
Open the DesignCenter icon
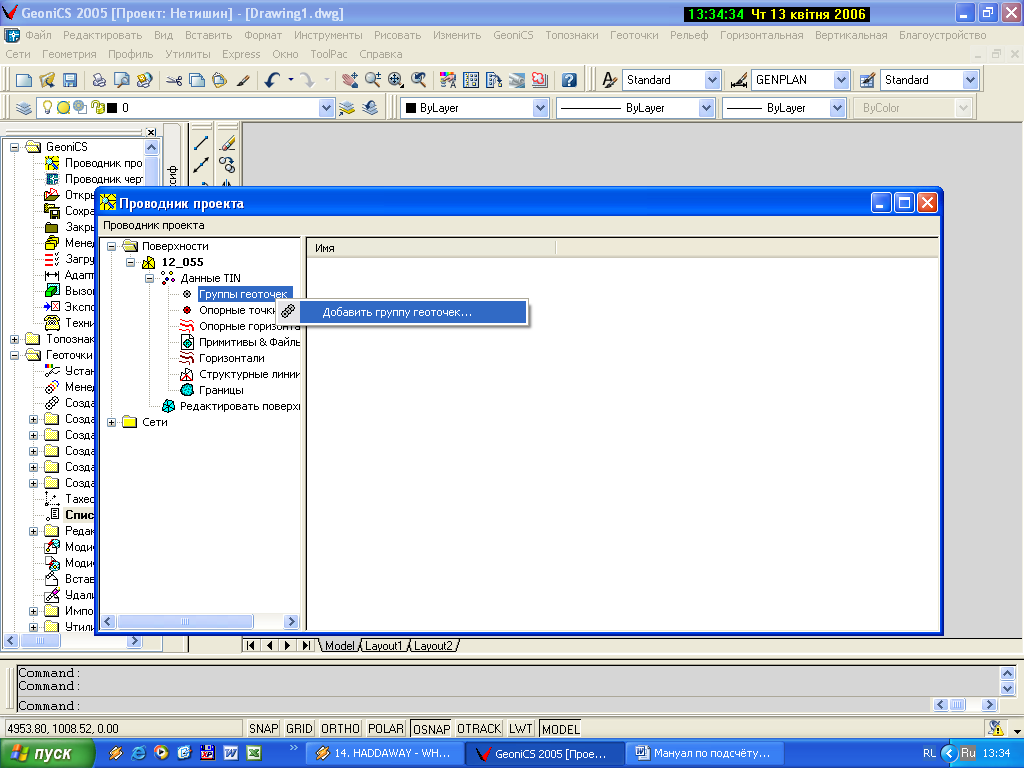click(x=471, y=80)
